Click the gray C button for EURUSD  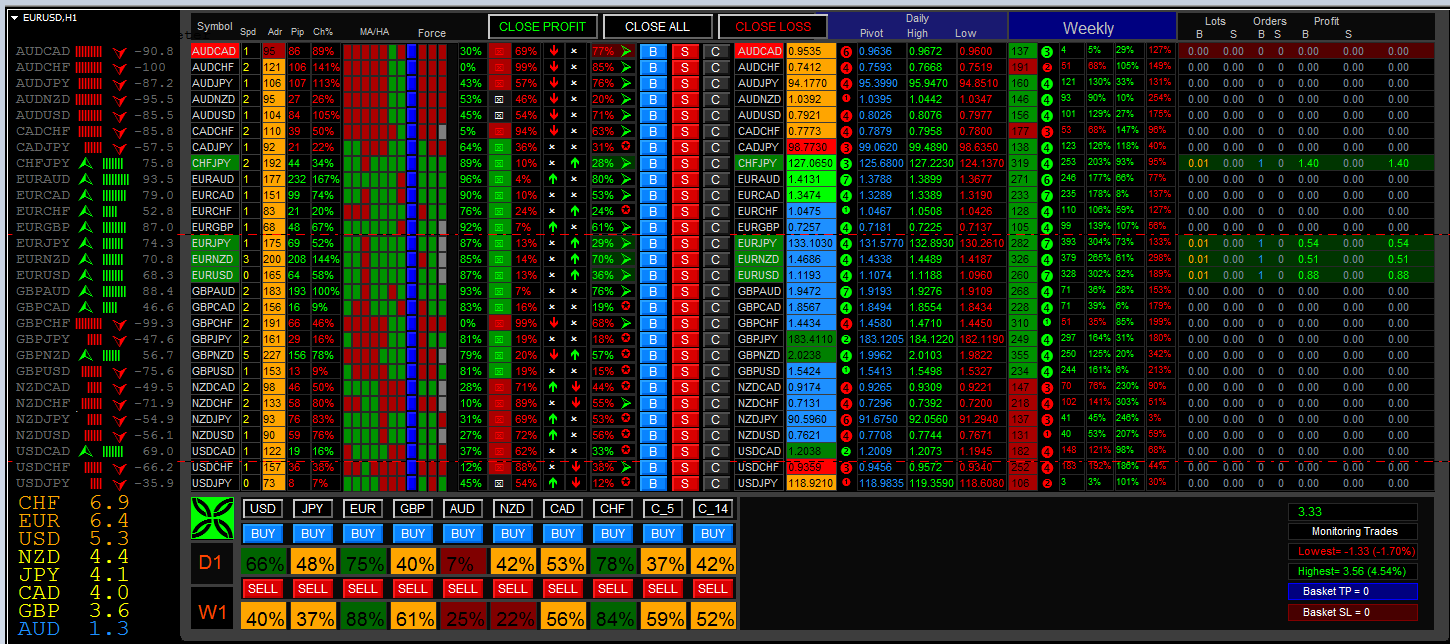pyautogui.click(x=716, y=275)
